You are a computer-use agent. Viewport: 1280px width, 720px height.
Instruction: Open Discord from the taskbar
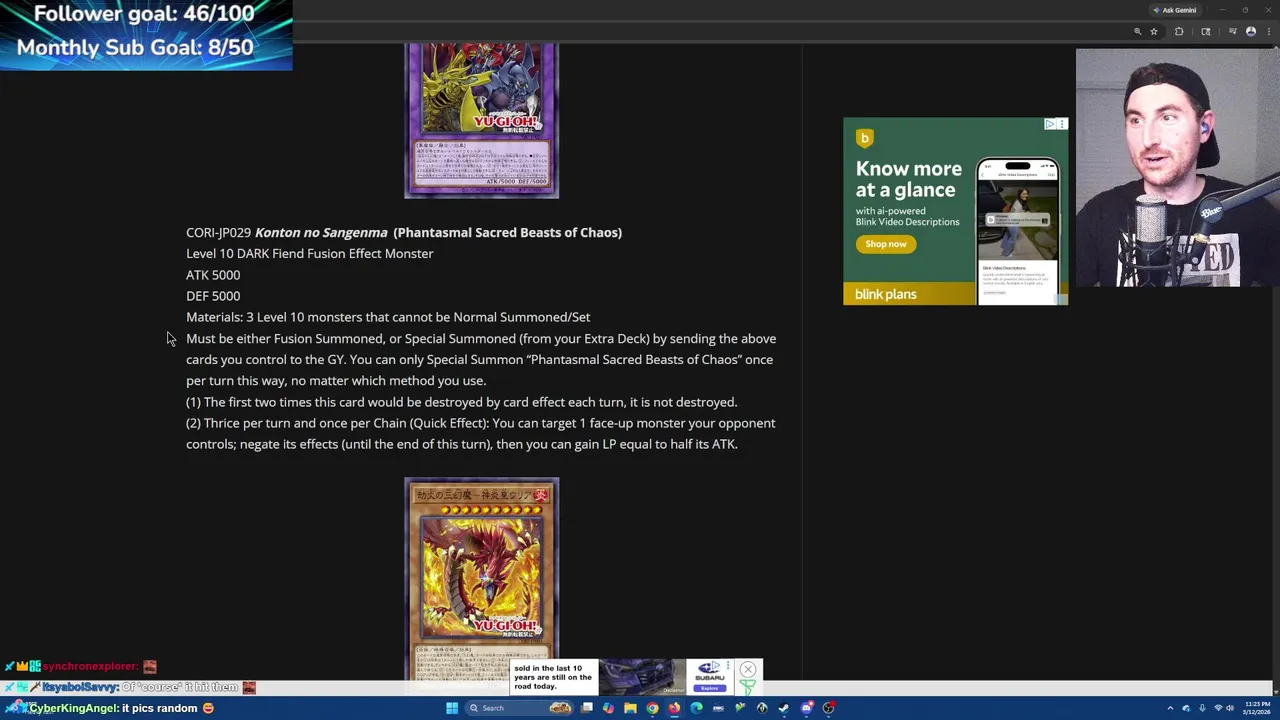[x=807, y=708]
